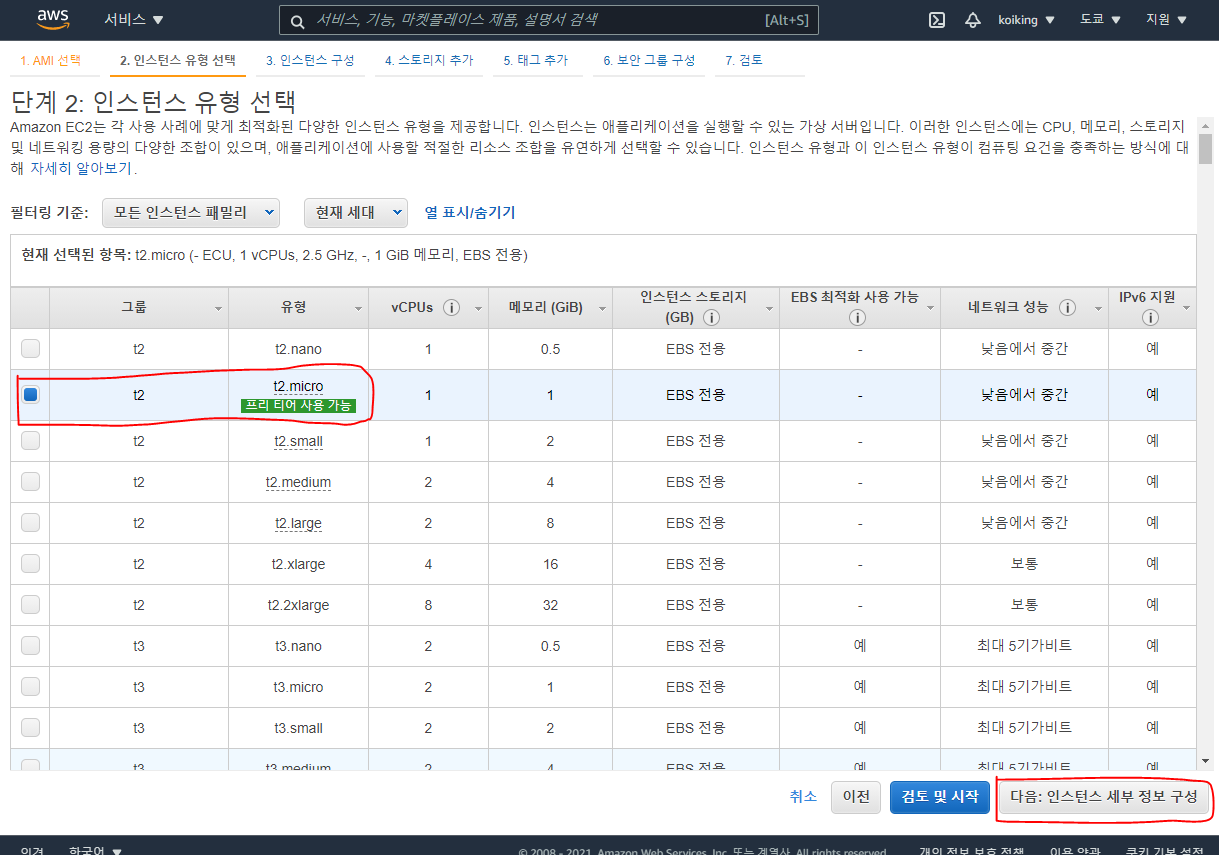Screen dimensions: 1219x855
Task: Select the t2.large row checkbox
Action: 31,522
